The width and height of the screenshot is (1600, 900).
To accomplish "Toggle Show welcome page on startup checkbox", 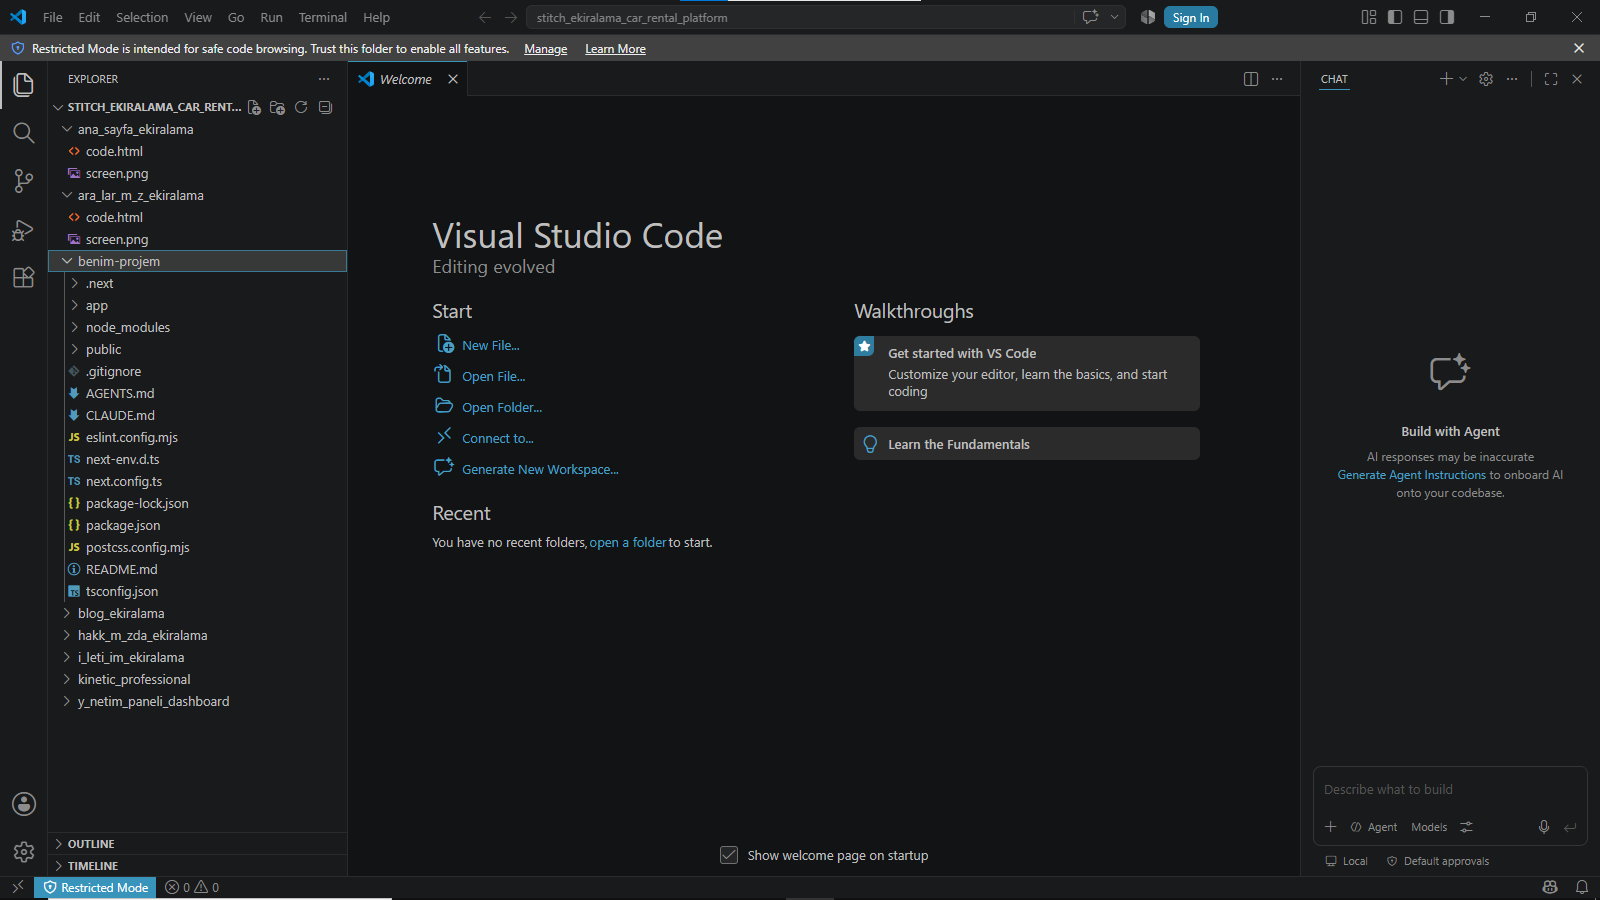I will pyautogui.click(x=729, y=855).
